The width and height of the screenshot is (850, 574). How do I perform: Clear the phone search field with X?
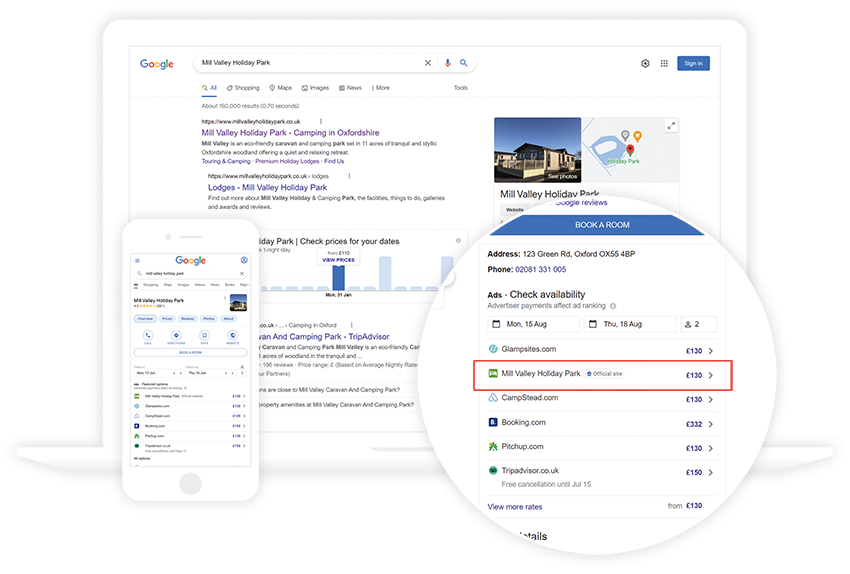click(x=242, y=274)
